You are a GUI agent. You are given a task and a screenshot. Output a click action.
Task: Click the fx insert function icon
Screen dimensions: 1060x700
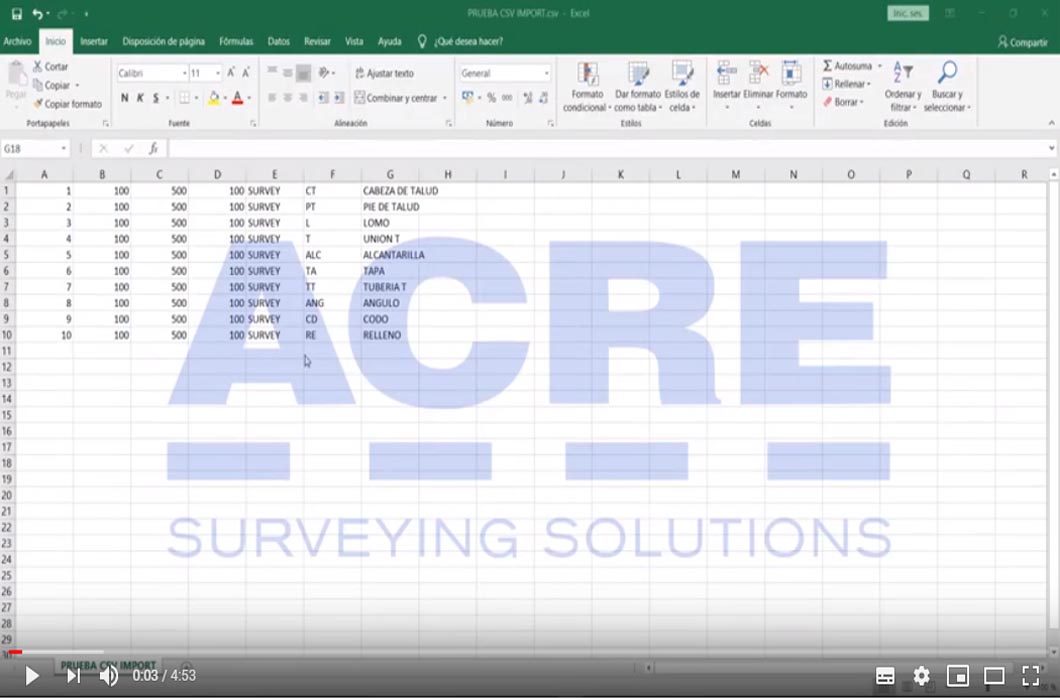[x=153, y=148]
